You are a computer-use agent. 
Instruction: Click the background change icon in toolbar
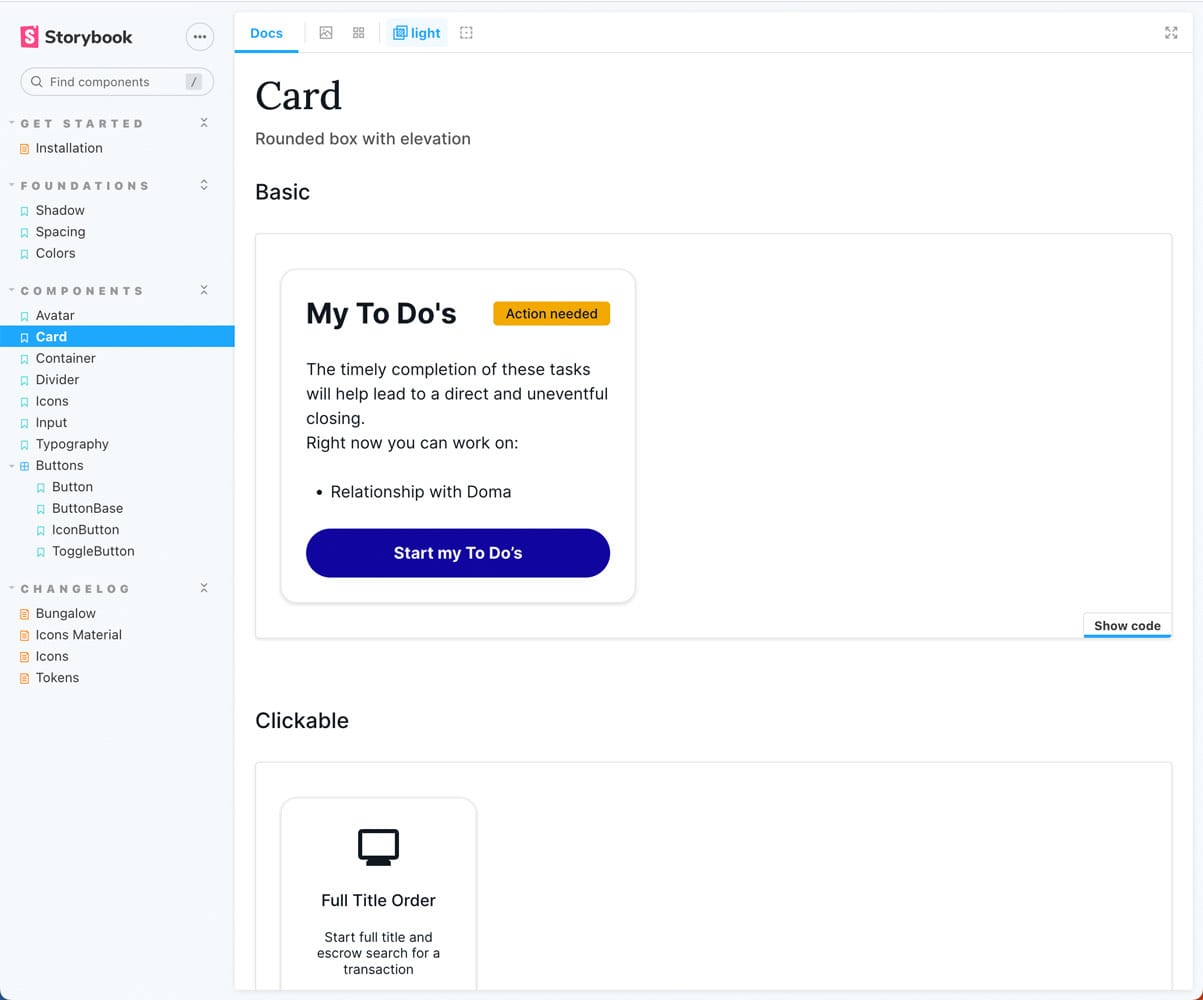pos(326,33)
